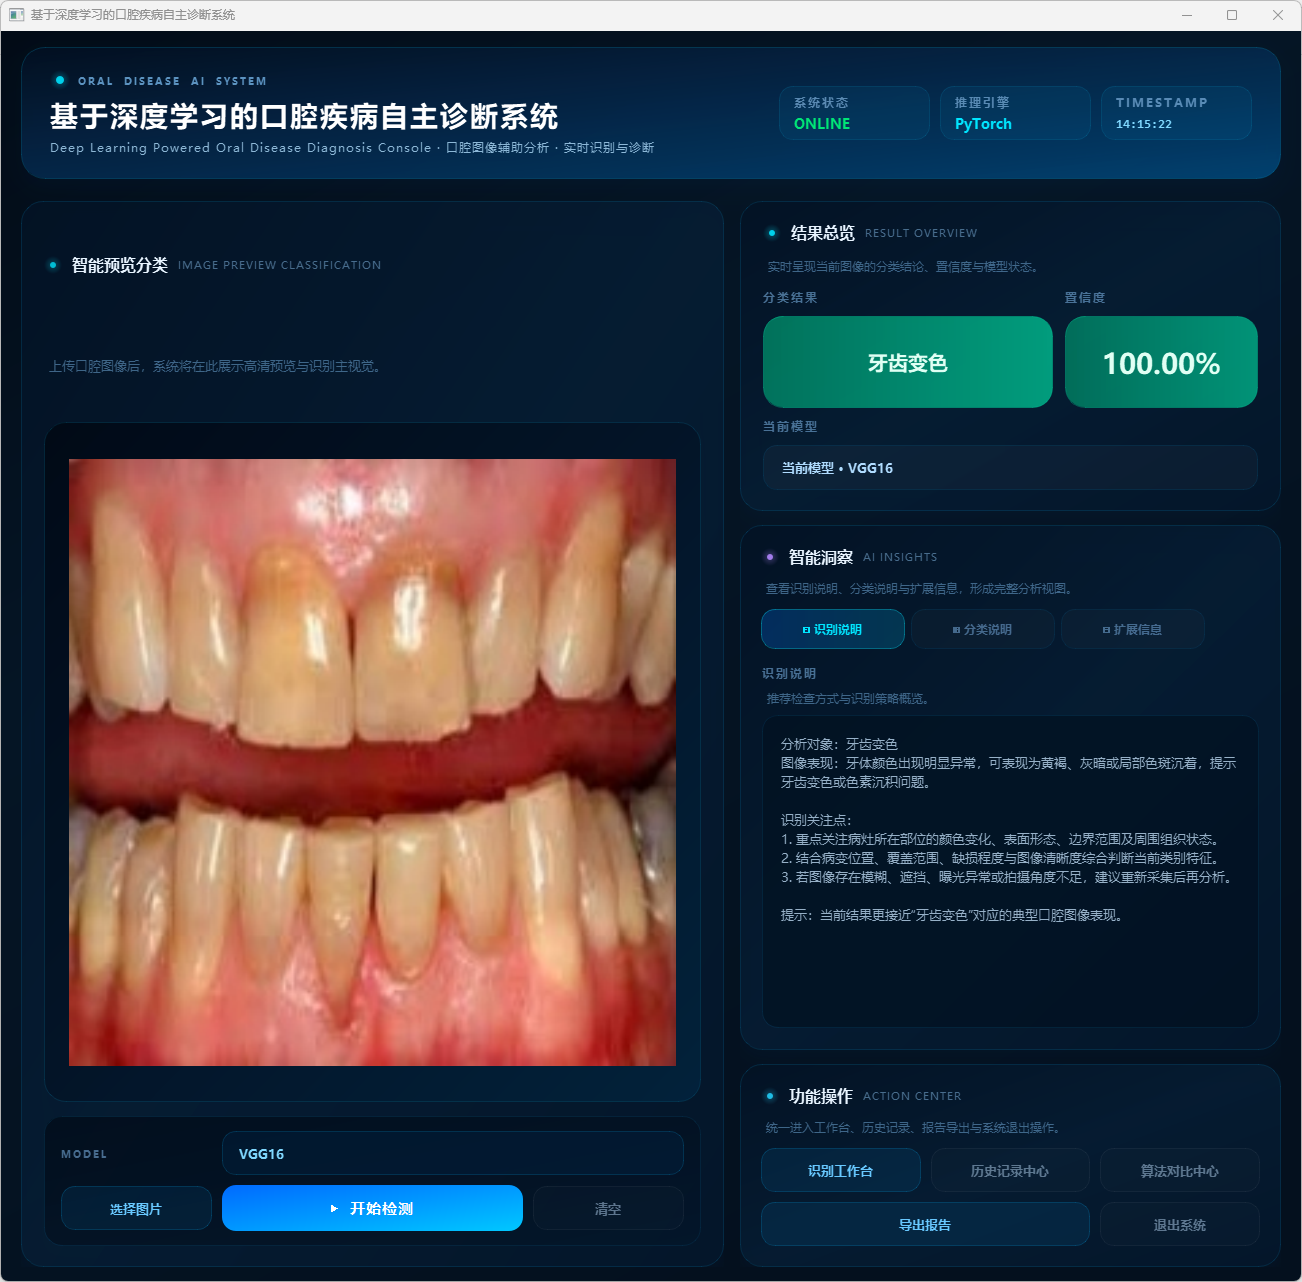Screen dimensions: 1302x1282
Task: Click 退出系统 to exit system
Action: 1179,1224
